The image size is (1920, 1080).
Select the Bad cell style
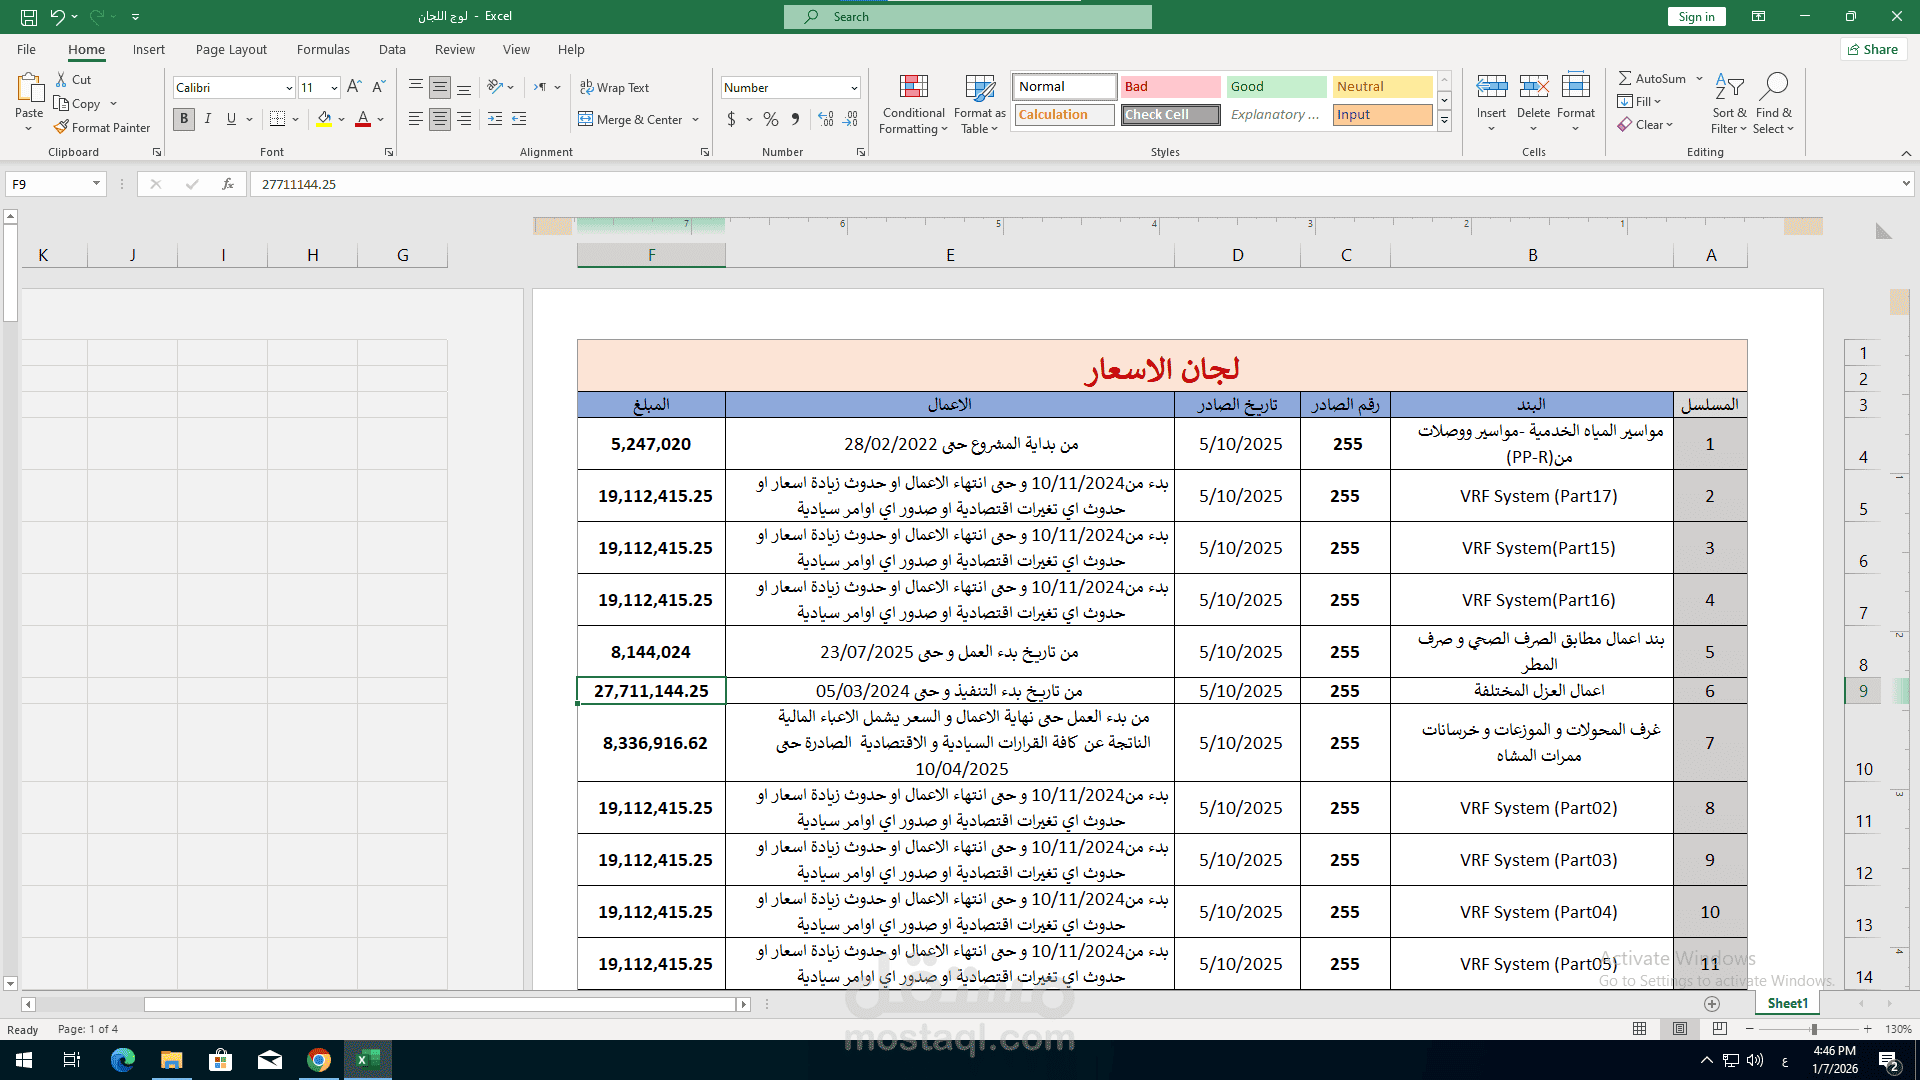tap(1170, 87)
